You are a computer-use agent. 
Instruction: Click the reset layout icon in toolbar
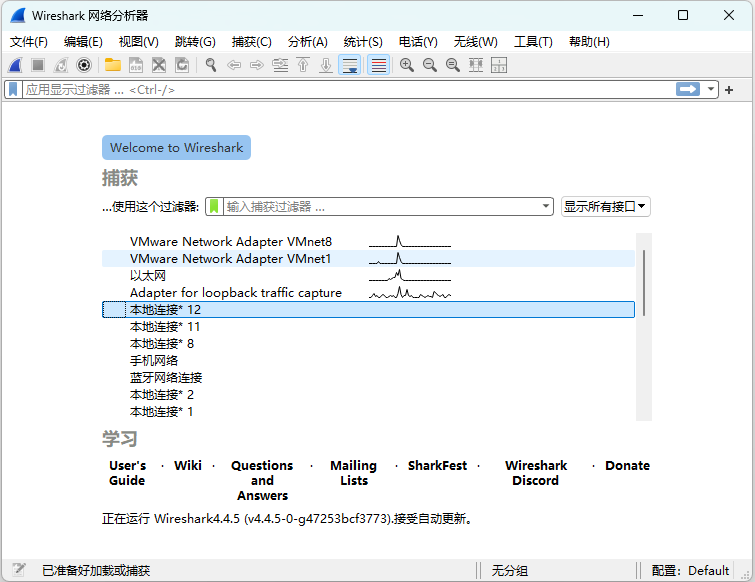(499, 65)
